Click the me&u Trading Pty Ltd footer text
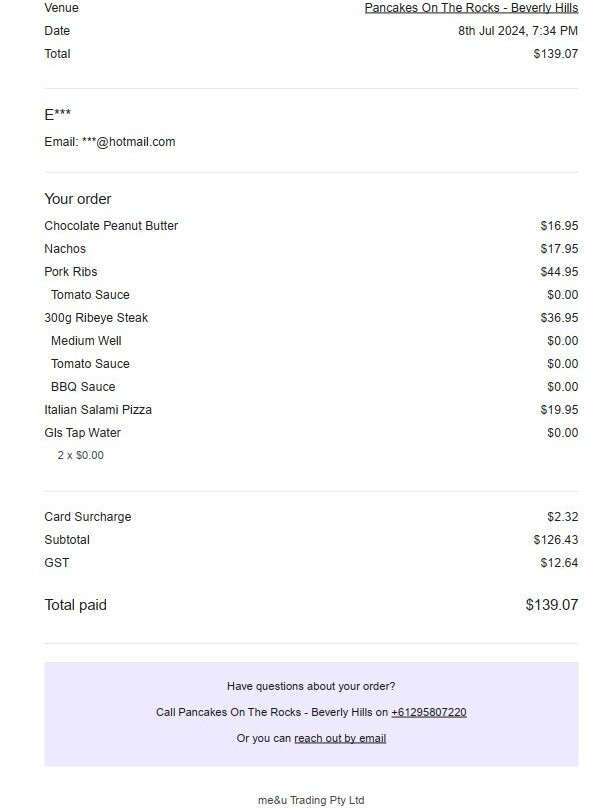The image size is (614, 808). point(311,800)
